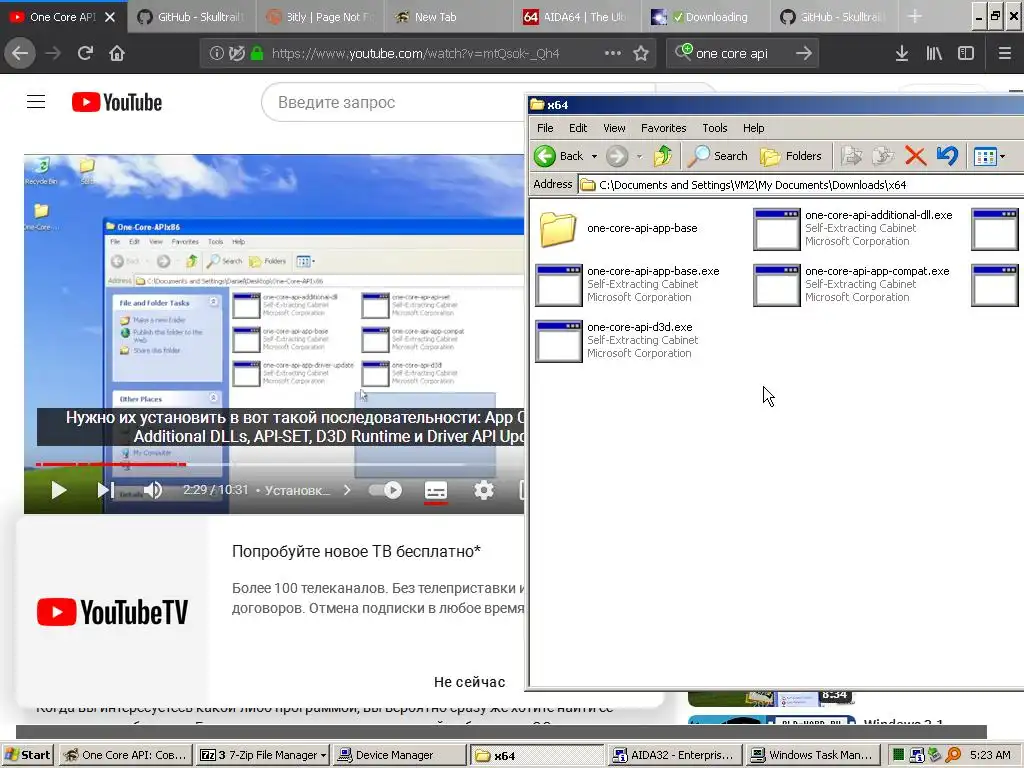This screenshot has width=1024, height=768.
Task: Open Help menu in x64 Explorer window
Action: click(753, 128)
